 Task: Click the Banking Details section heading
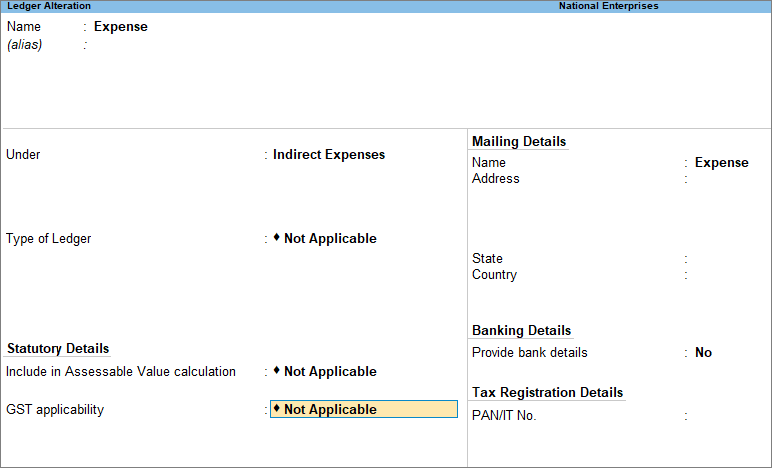pos(521,331)
